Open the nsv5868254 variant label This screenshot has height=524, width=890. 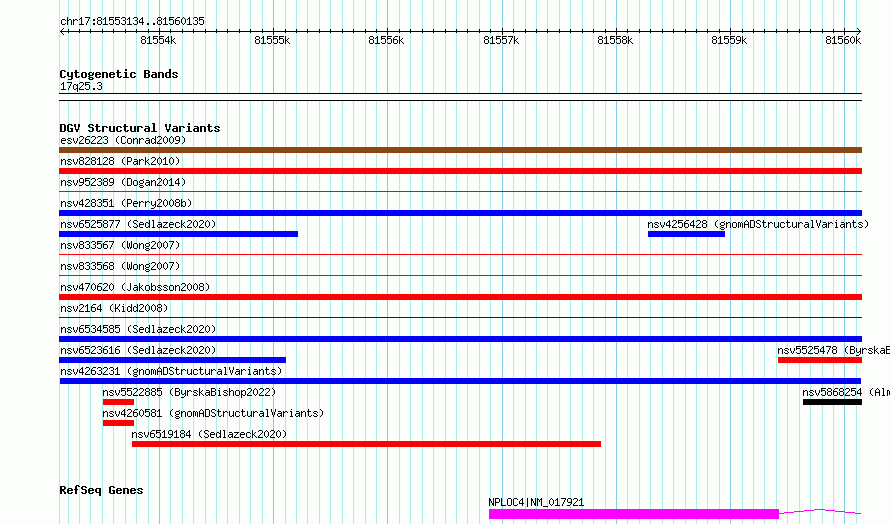846,392
